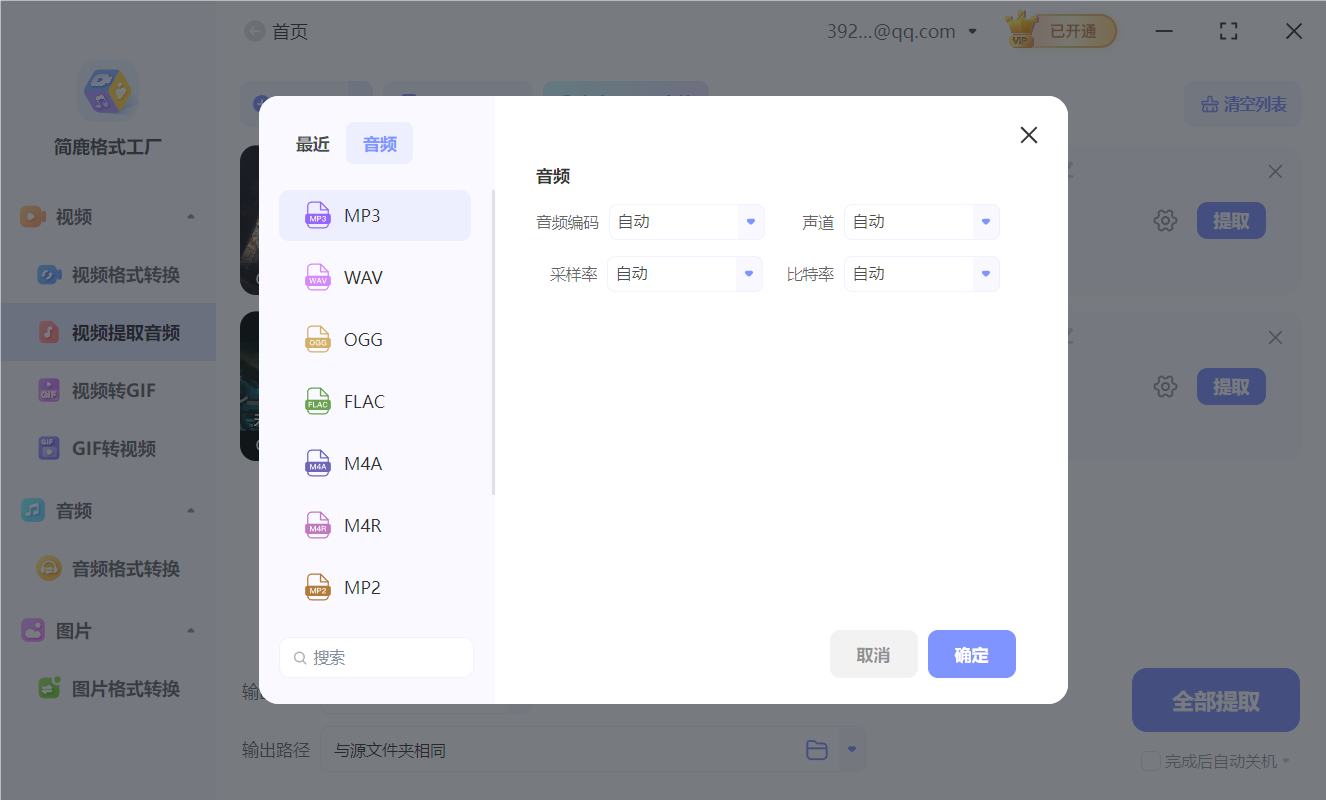Click the back arrow beside 首页
This screenshot has width=1326, height=800.
point(254,30)
